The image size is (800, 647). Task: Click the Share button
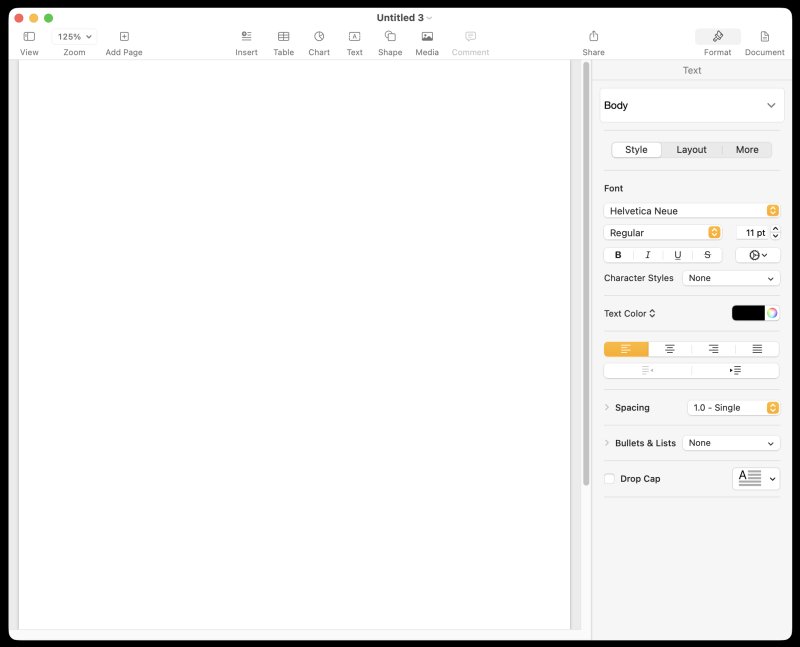point(593,37)
